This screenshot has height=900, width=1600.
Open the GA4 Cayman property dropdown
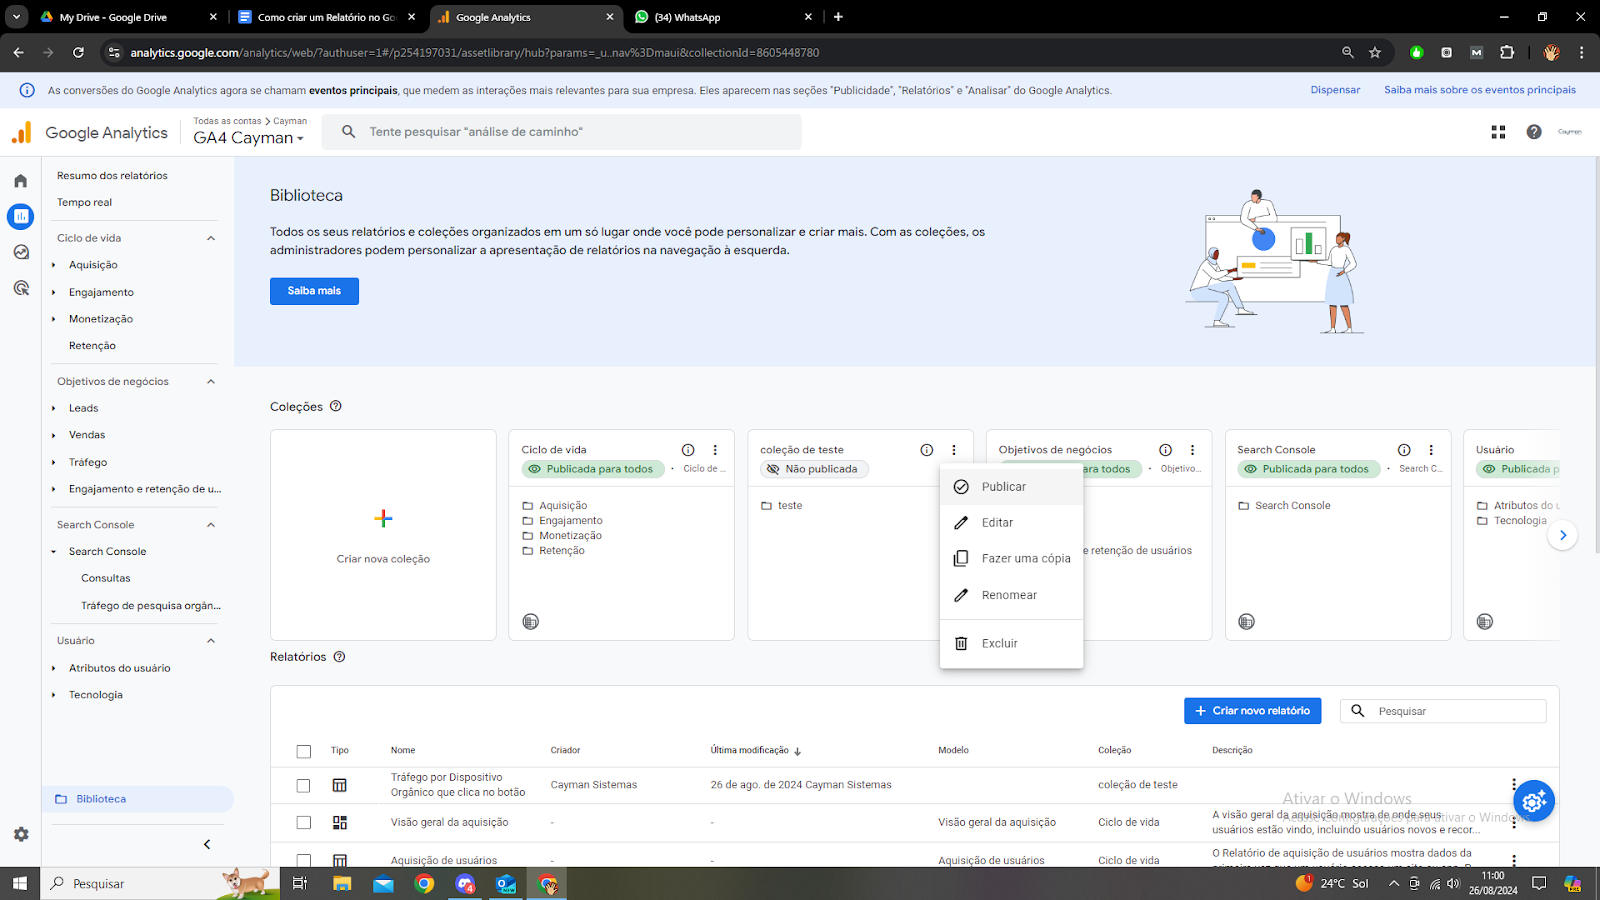(x=249, y=138)
